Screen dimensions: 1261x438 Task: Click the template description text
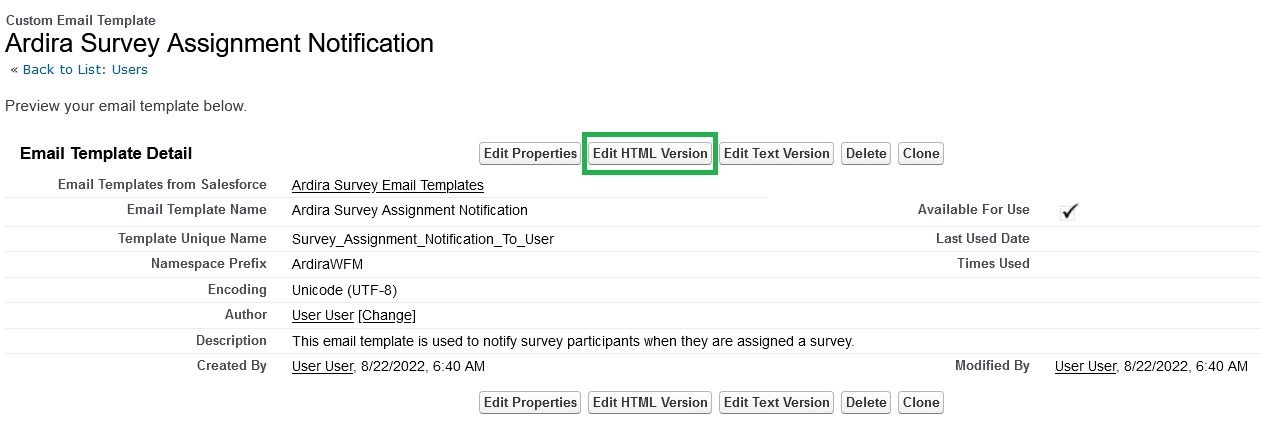[x=572, y=341]
